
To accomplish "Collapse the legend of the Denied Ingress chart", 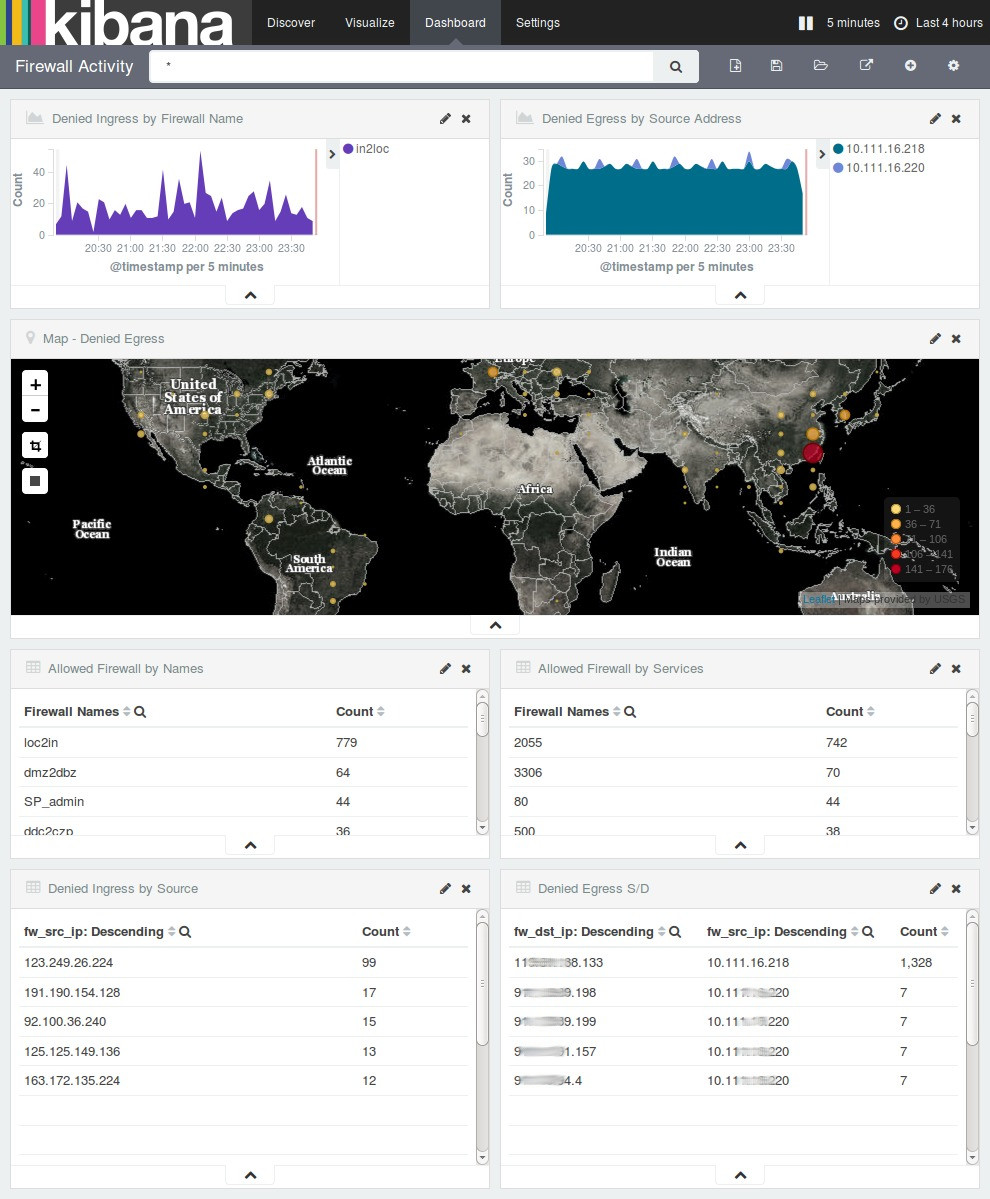I will [x=333, y=154].
